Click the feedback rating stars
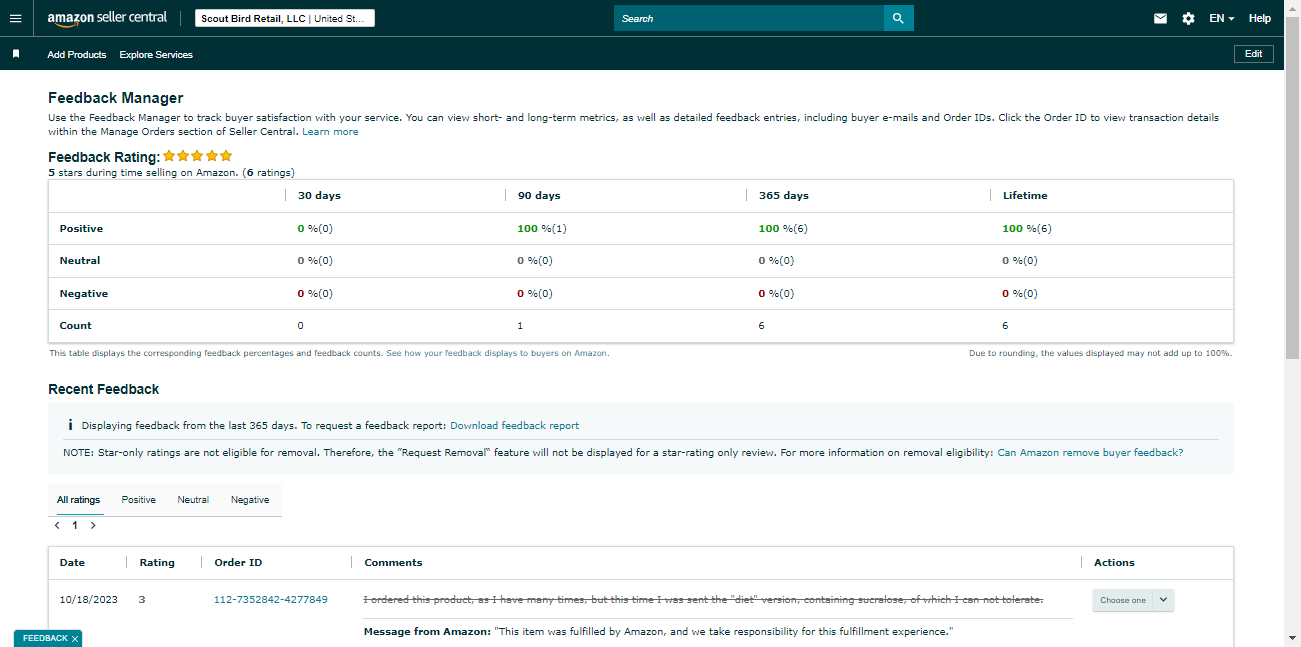The width and height of the screenshot is (1301, 647). coord(198,156)
